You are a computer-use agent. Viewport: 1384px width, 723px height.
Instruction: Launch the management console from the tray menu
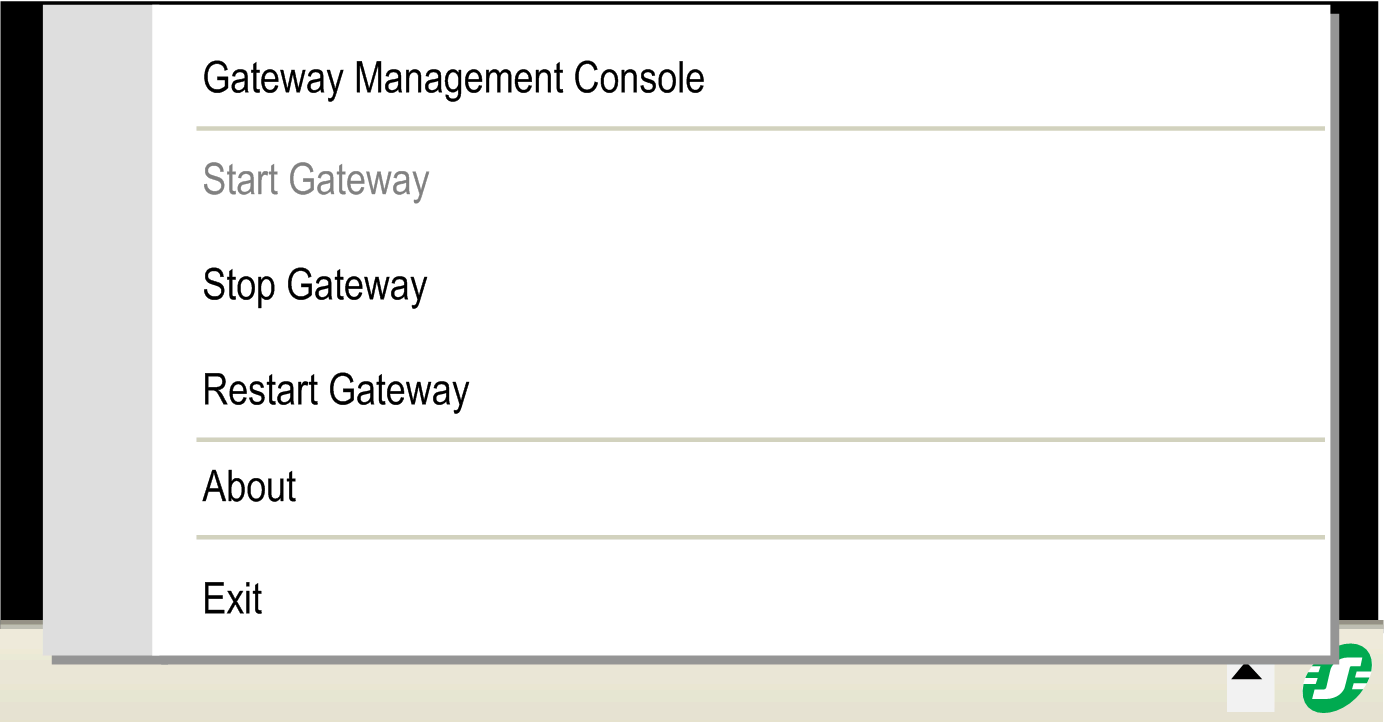point(453,78)
